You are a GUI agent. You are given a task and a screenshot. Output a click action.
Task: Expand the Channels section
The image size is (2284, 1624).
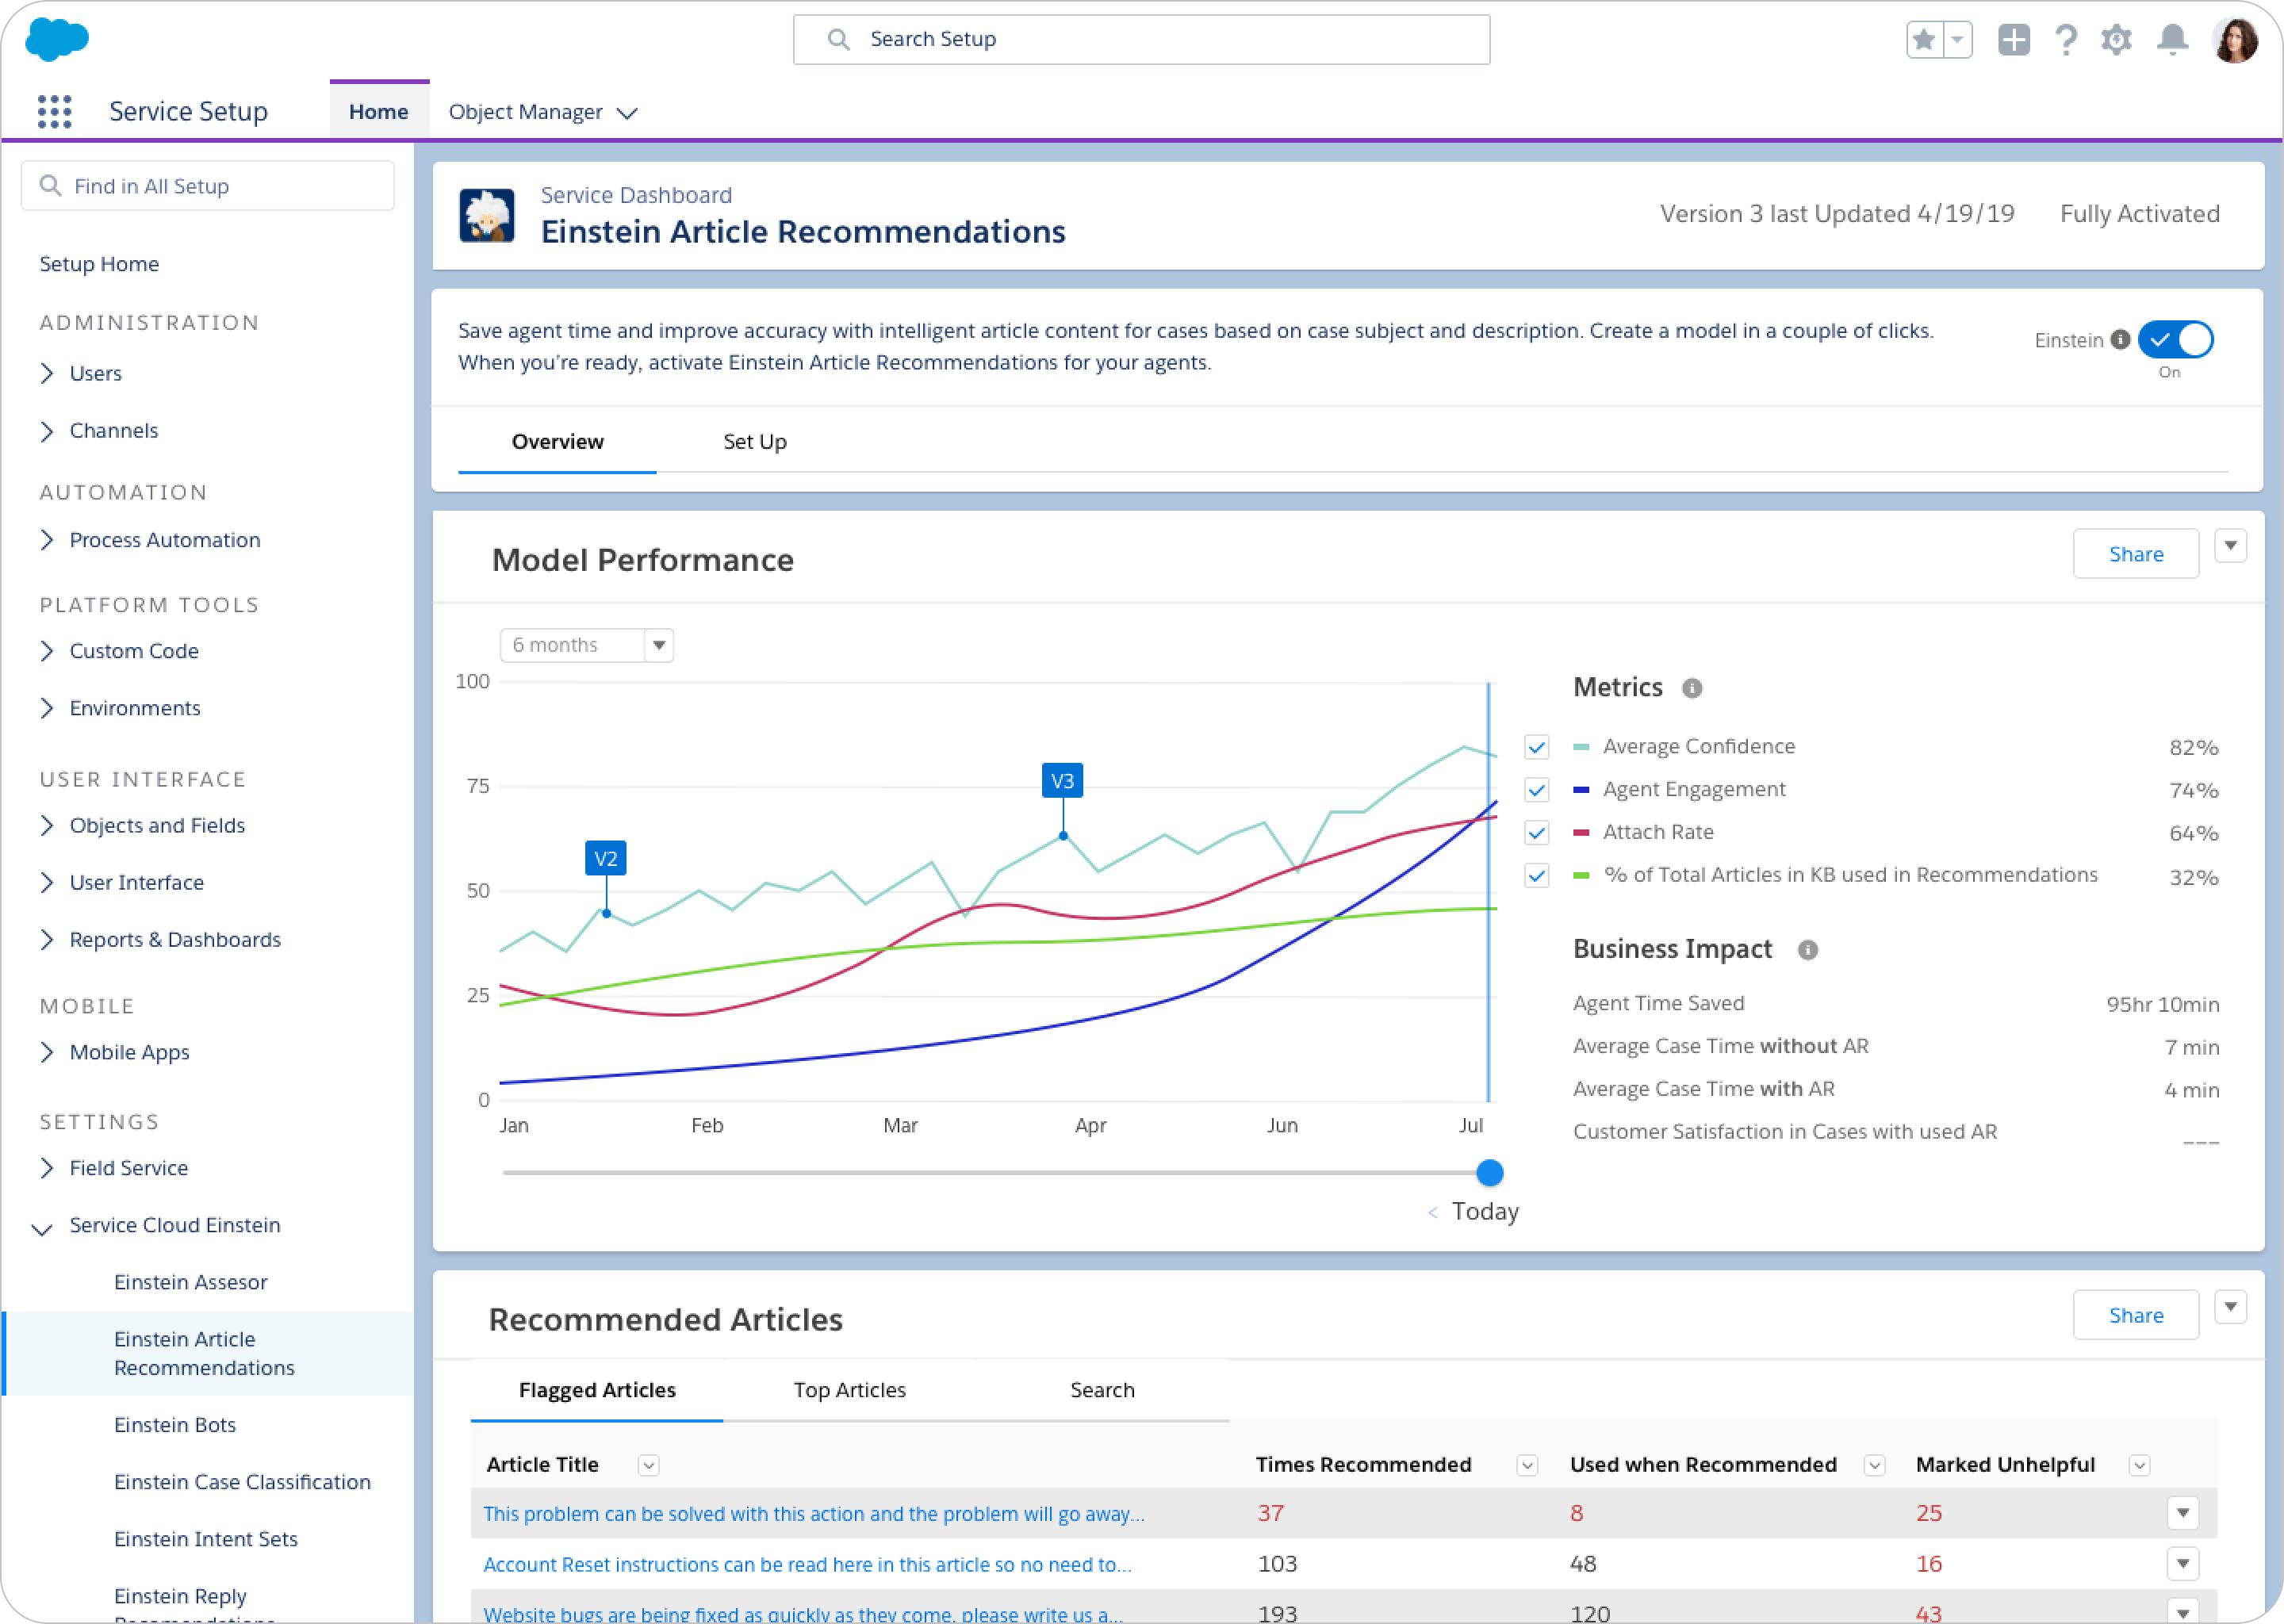point(47,431)
